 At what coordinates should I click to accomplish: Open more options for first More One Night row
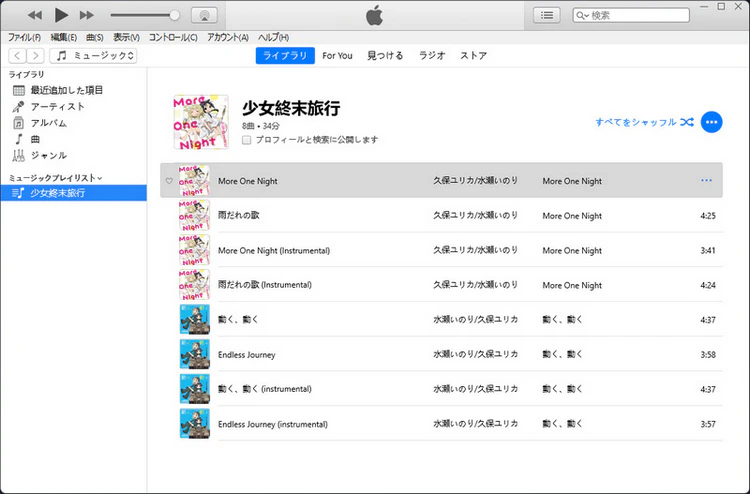pos(706,181)
